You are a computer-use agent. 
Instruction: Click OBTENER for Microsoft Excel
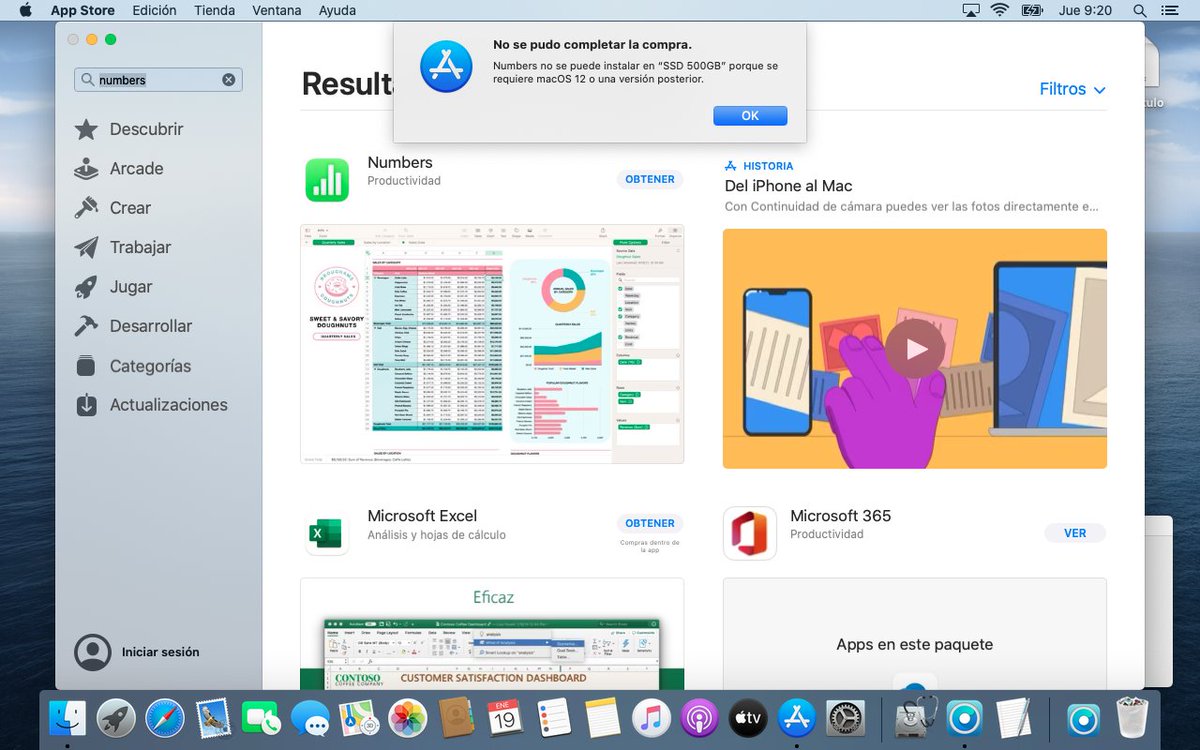click(x=650, y=523)
